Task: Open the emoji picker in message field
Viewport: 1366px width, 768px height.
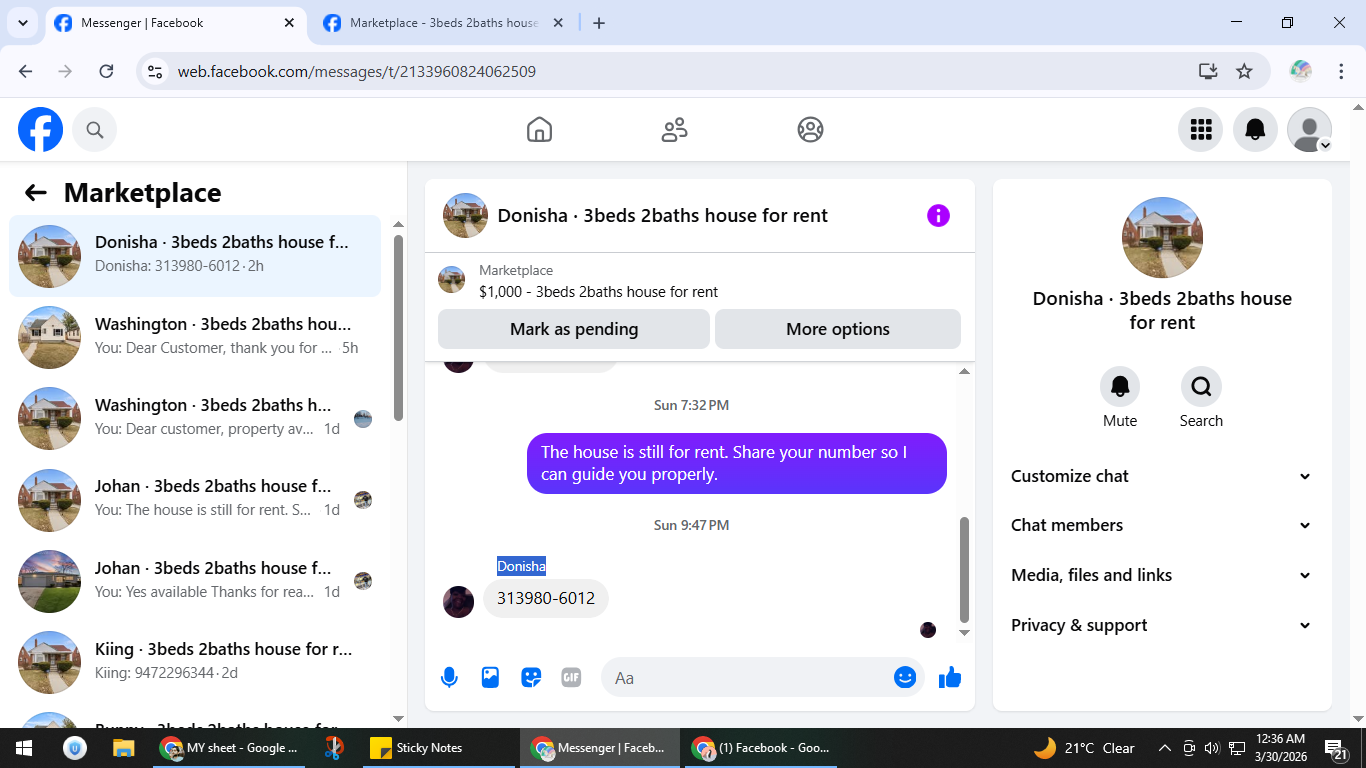Action: [x=905, y=678]
